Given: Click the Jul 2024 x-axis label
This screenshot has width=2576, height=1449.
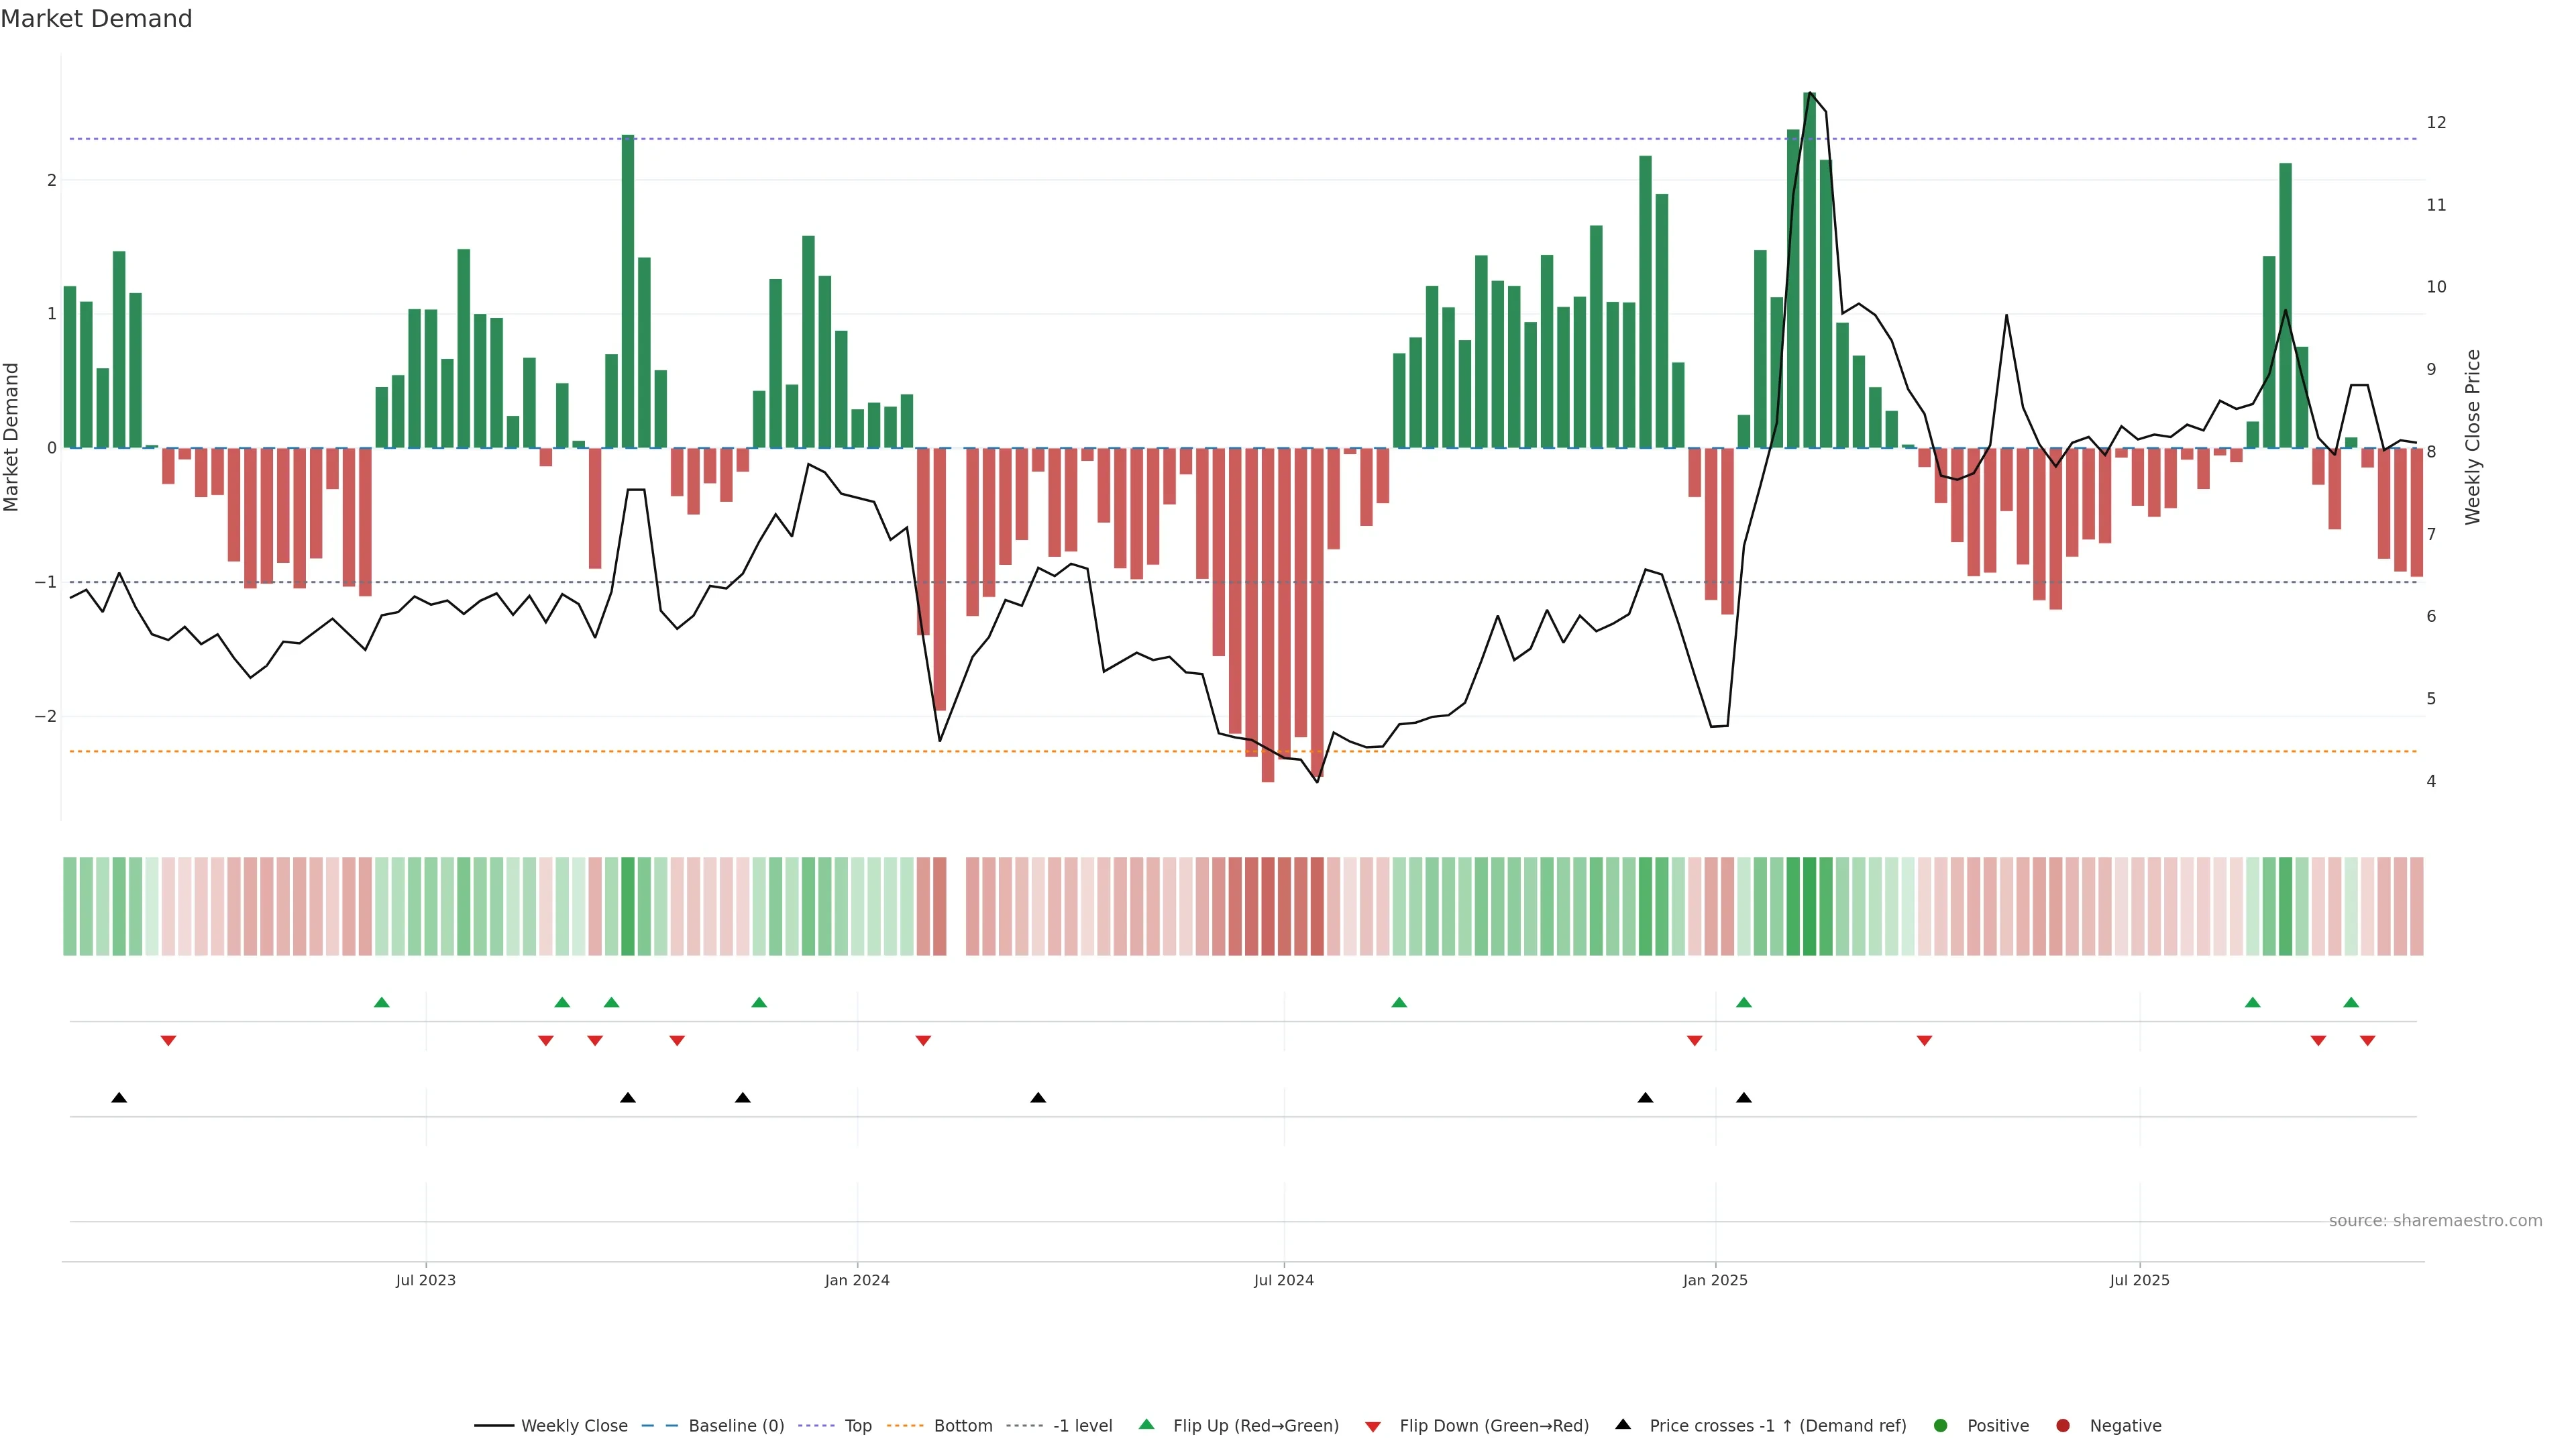Looking at the screenshot, I should [1284, 1280].
